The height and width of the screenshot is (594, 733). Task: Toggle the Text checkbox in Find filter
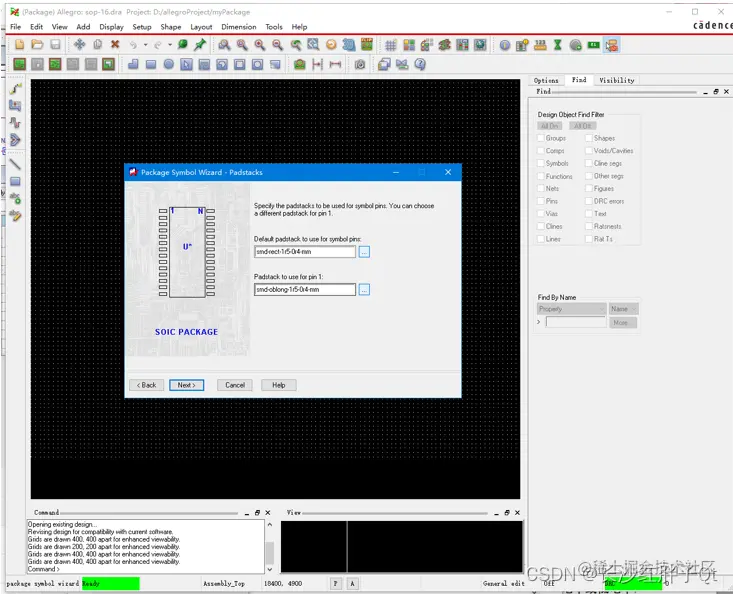589,214
